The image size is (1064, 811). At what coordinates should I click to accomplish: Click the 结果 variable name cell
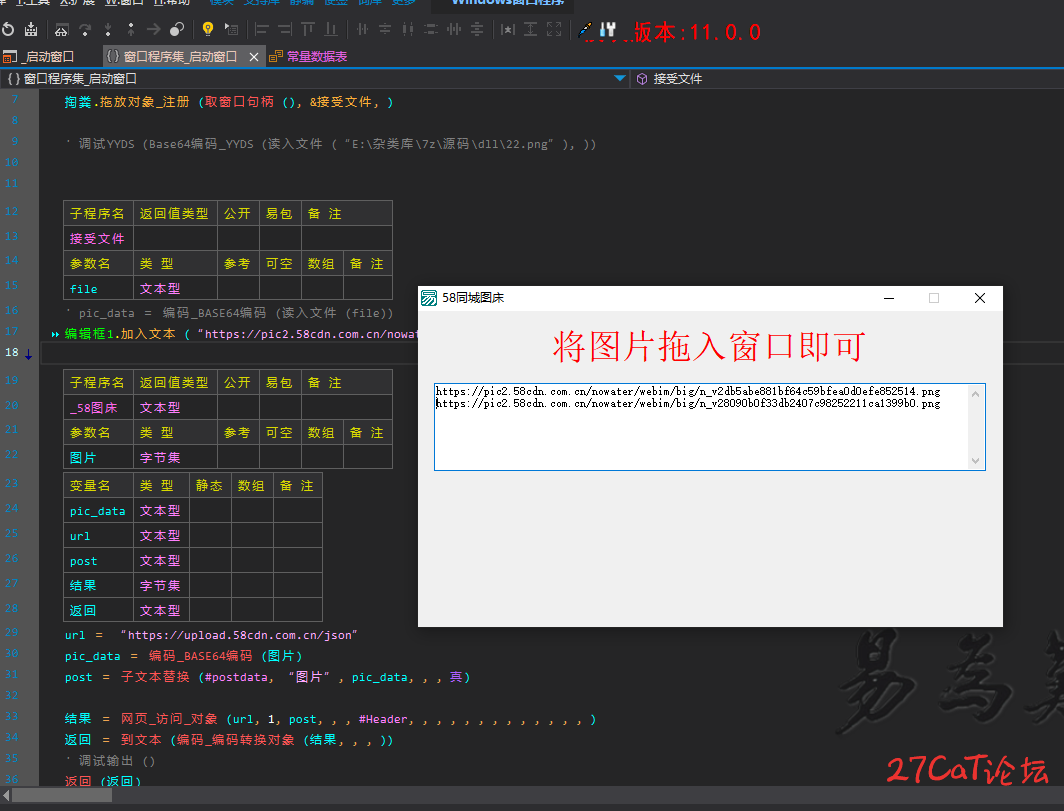click(x=98, y=586)
